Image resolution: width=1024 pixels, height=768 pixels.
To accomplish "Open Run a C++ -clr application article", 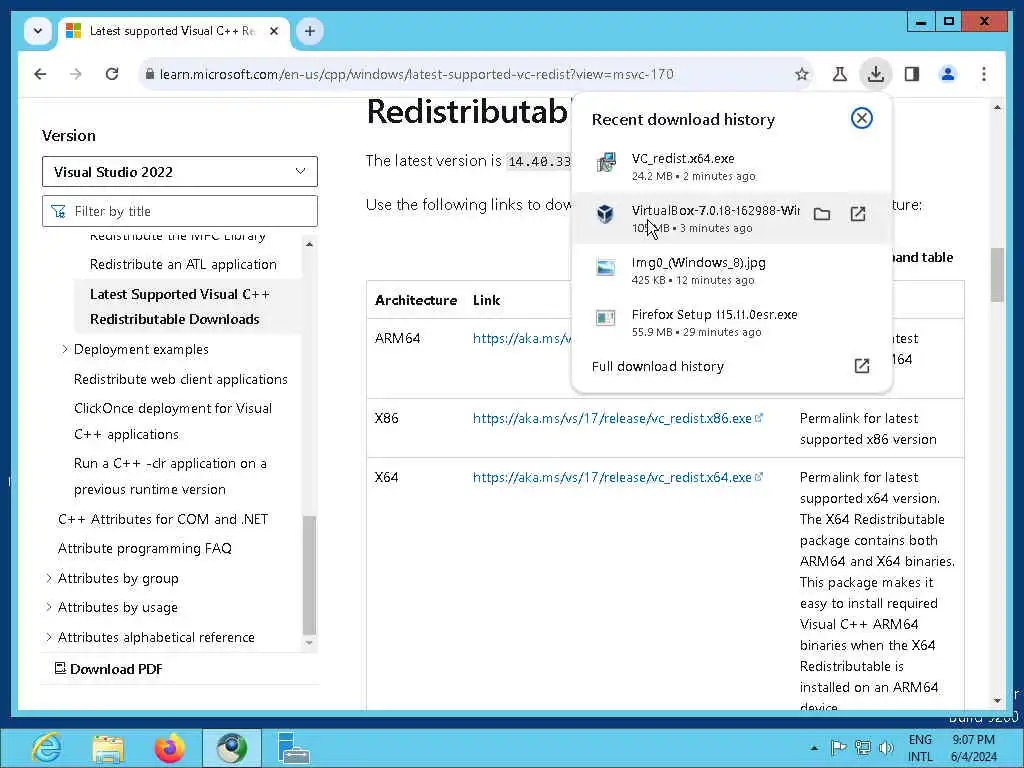I will tap(170, 476).
